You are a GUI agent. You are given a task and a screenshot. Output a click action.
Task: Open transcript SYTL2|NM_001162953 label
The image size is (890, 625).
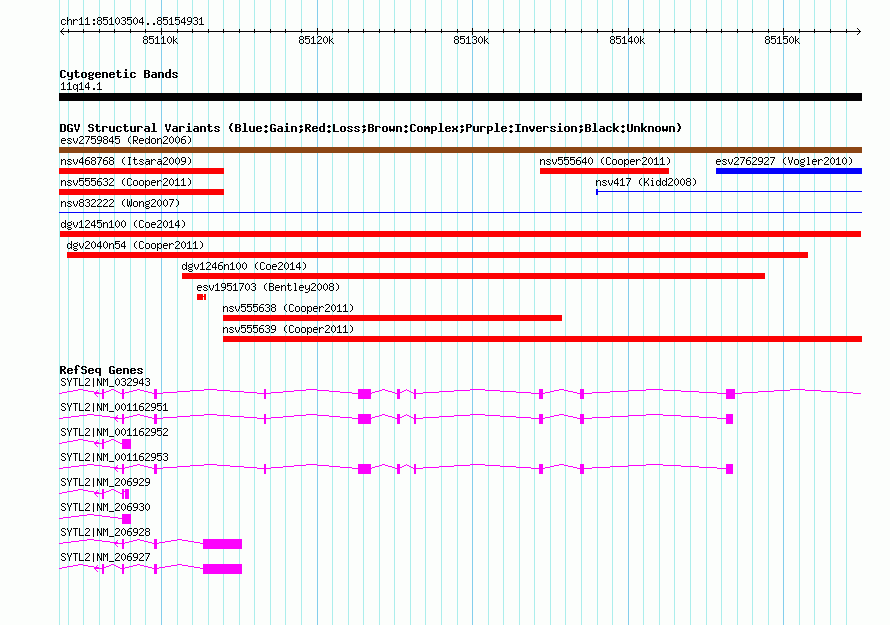pos(114,458)
